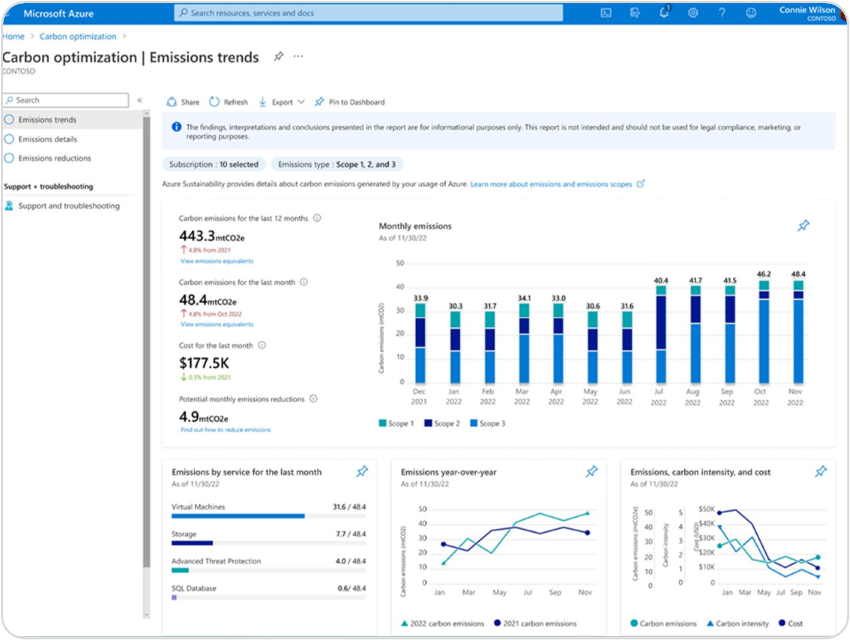Pin the Monthly emissions chart
This screenshot has height=640, width=850.
[803, 225]
